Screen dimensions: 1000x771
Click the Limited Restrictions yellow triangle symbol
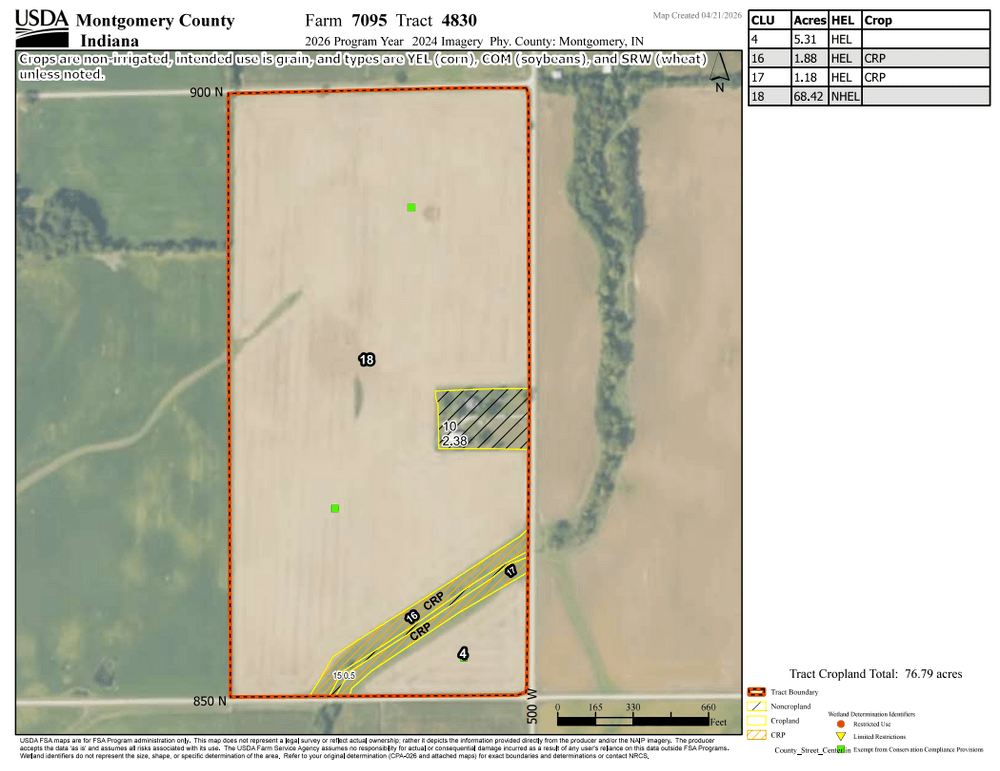pos(841,737)
